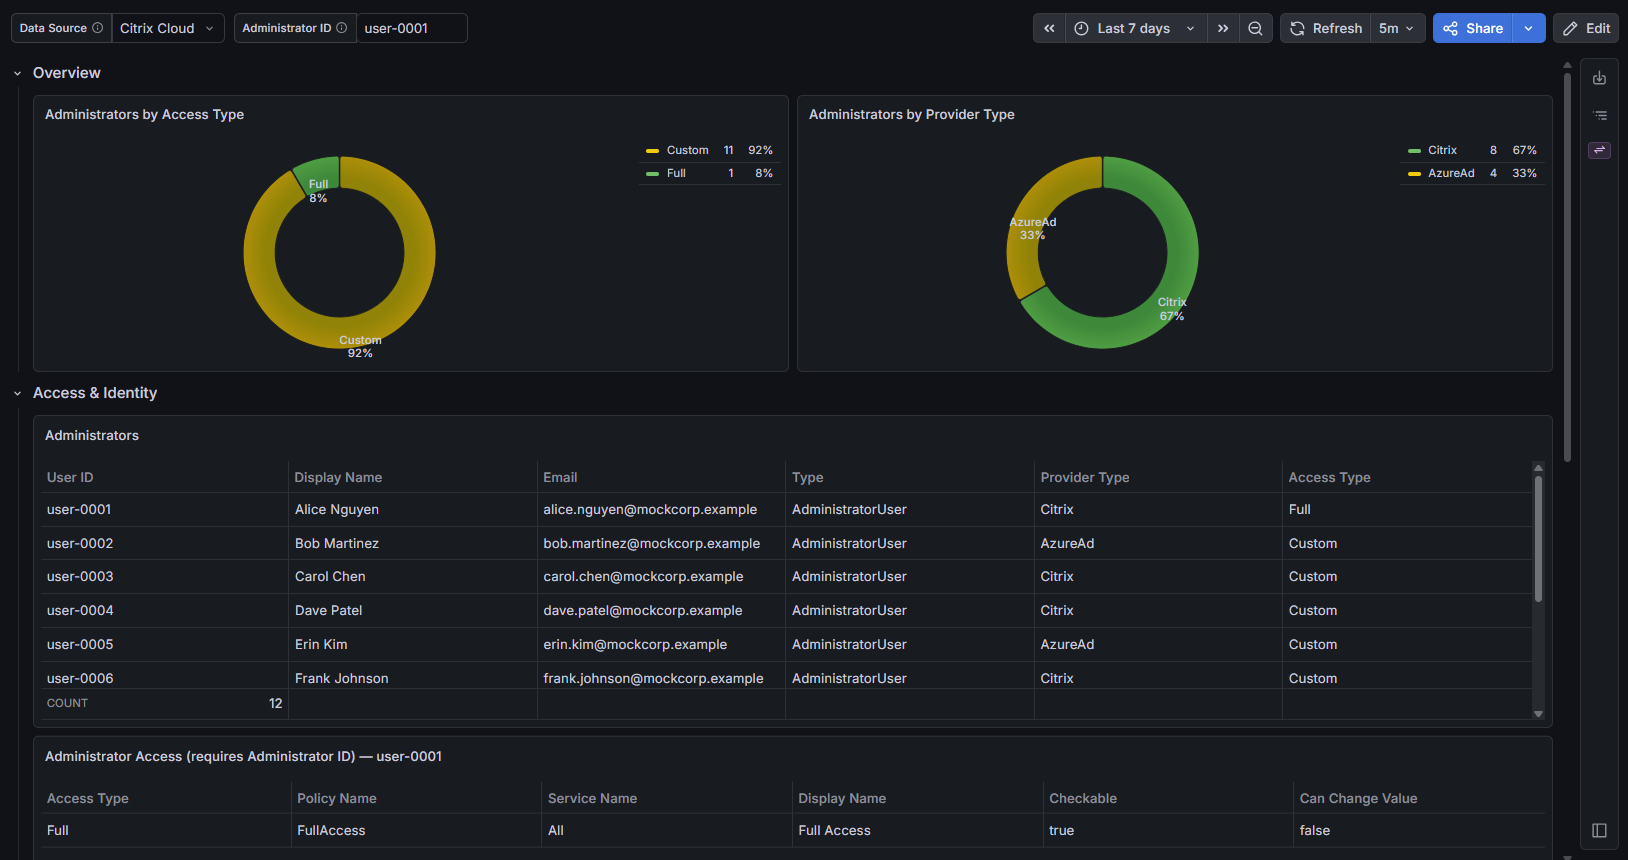Open the Administrator Access panel title
Viewport: 1628px width, 860px height.
tap(243, 756)
